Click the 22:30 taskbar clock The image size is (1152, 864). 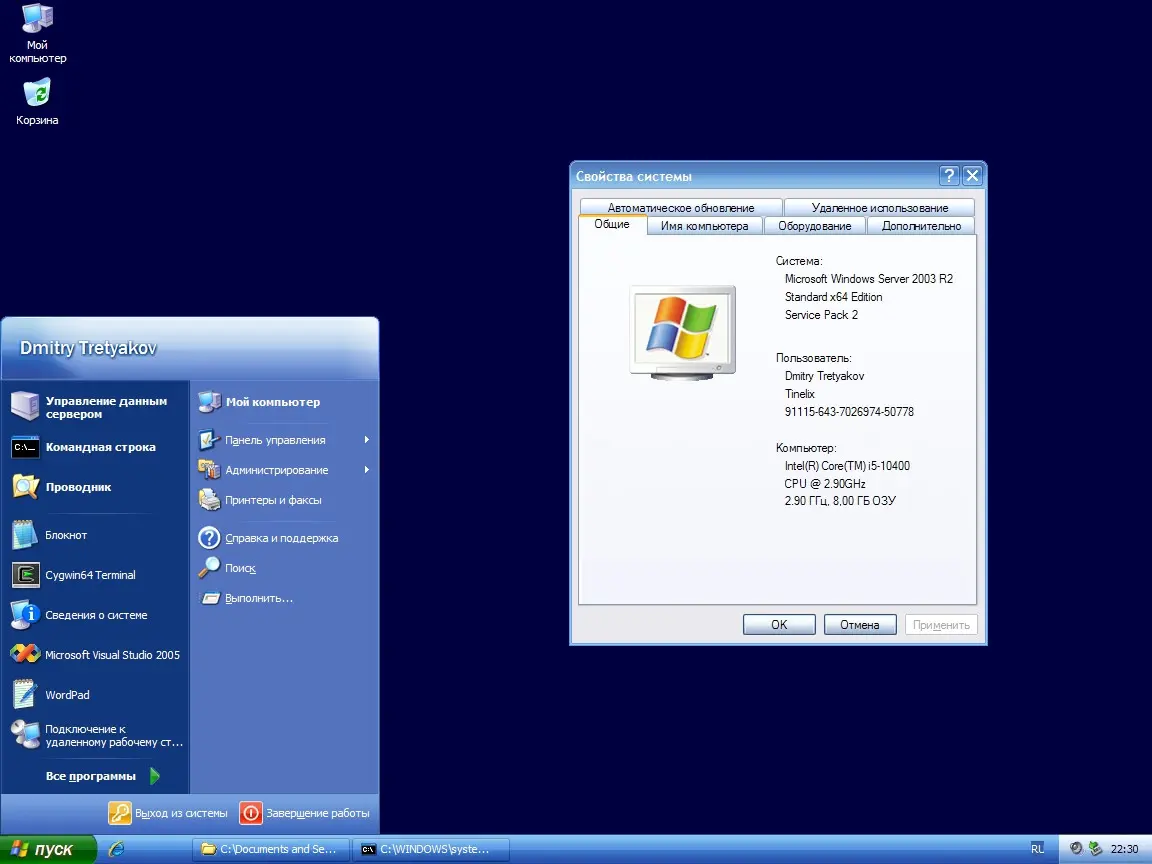tap(1125, 849)
